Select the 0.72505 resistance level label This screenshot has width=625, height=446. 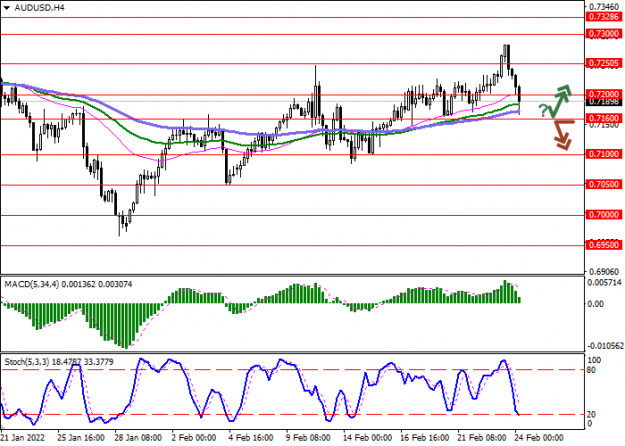tap(604, 63)
